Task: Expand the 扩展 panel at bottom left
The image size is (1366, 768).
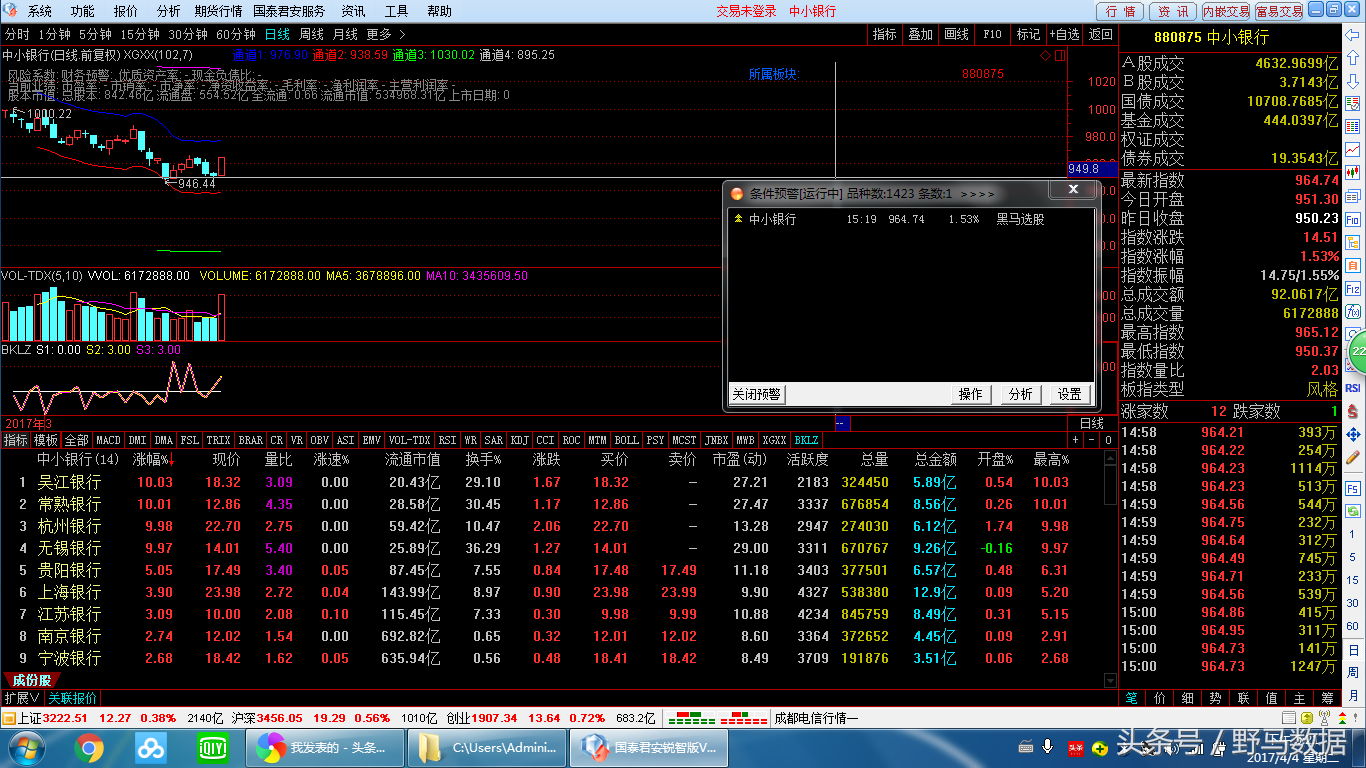Action: [x=22, y=698]
